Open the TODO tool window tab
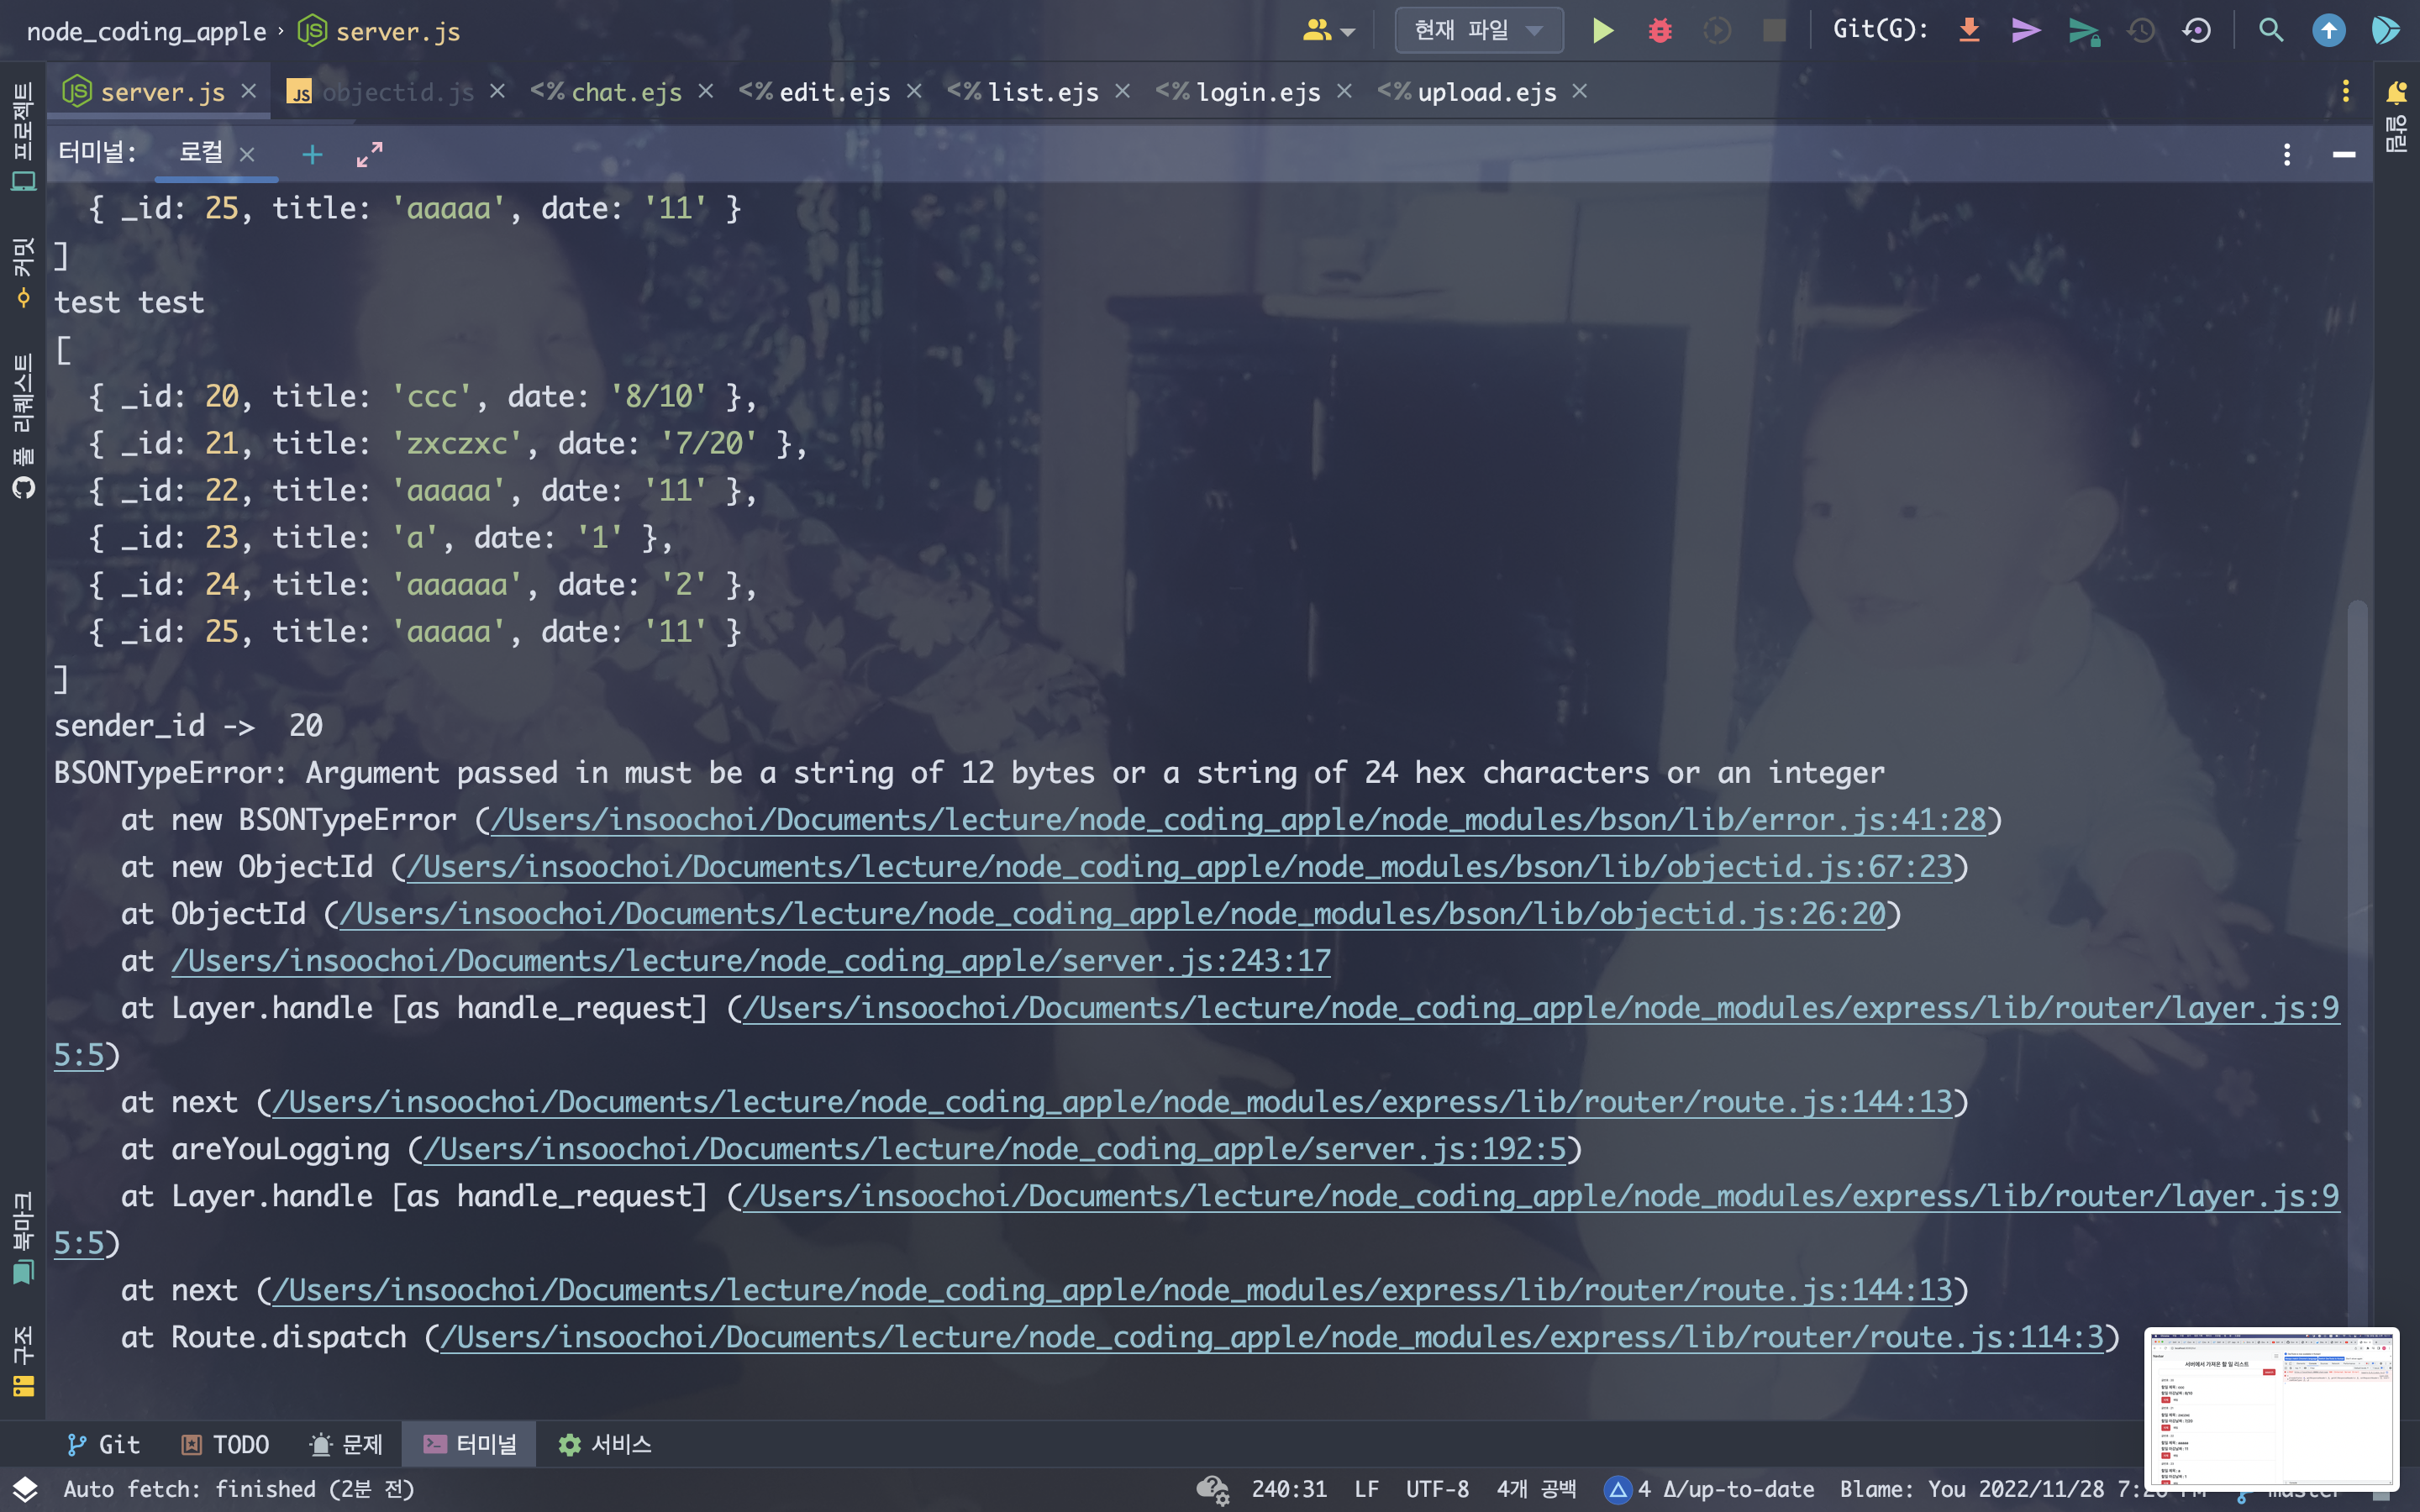Image resolution: width=2420 pixels, height=1512 pixels. click(x=225, y=1444)
